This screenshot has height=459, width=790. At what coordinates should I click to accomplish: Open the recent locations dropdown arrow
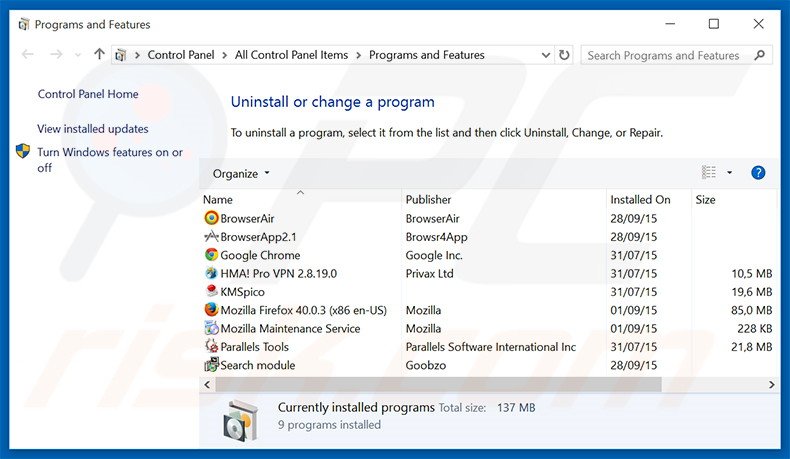coord(78,54)
